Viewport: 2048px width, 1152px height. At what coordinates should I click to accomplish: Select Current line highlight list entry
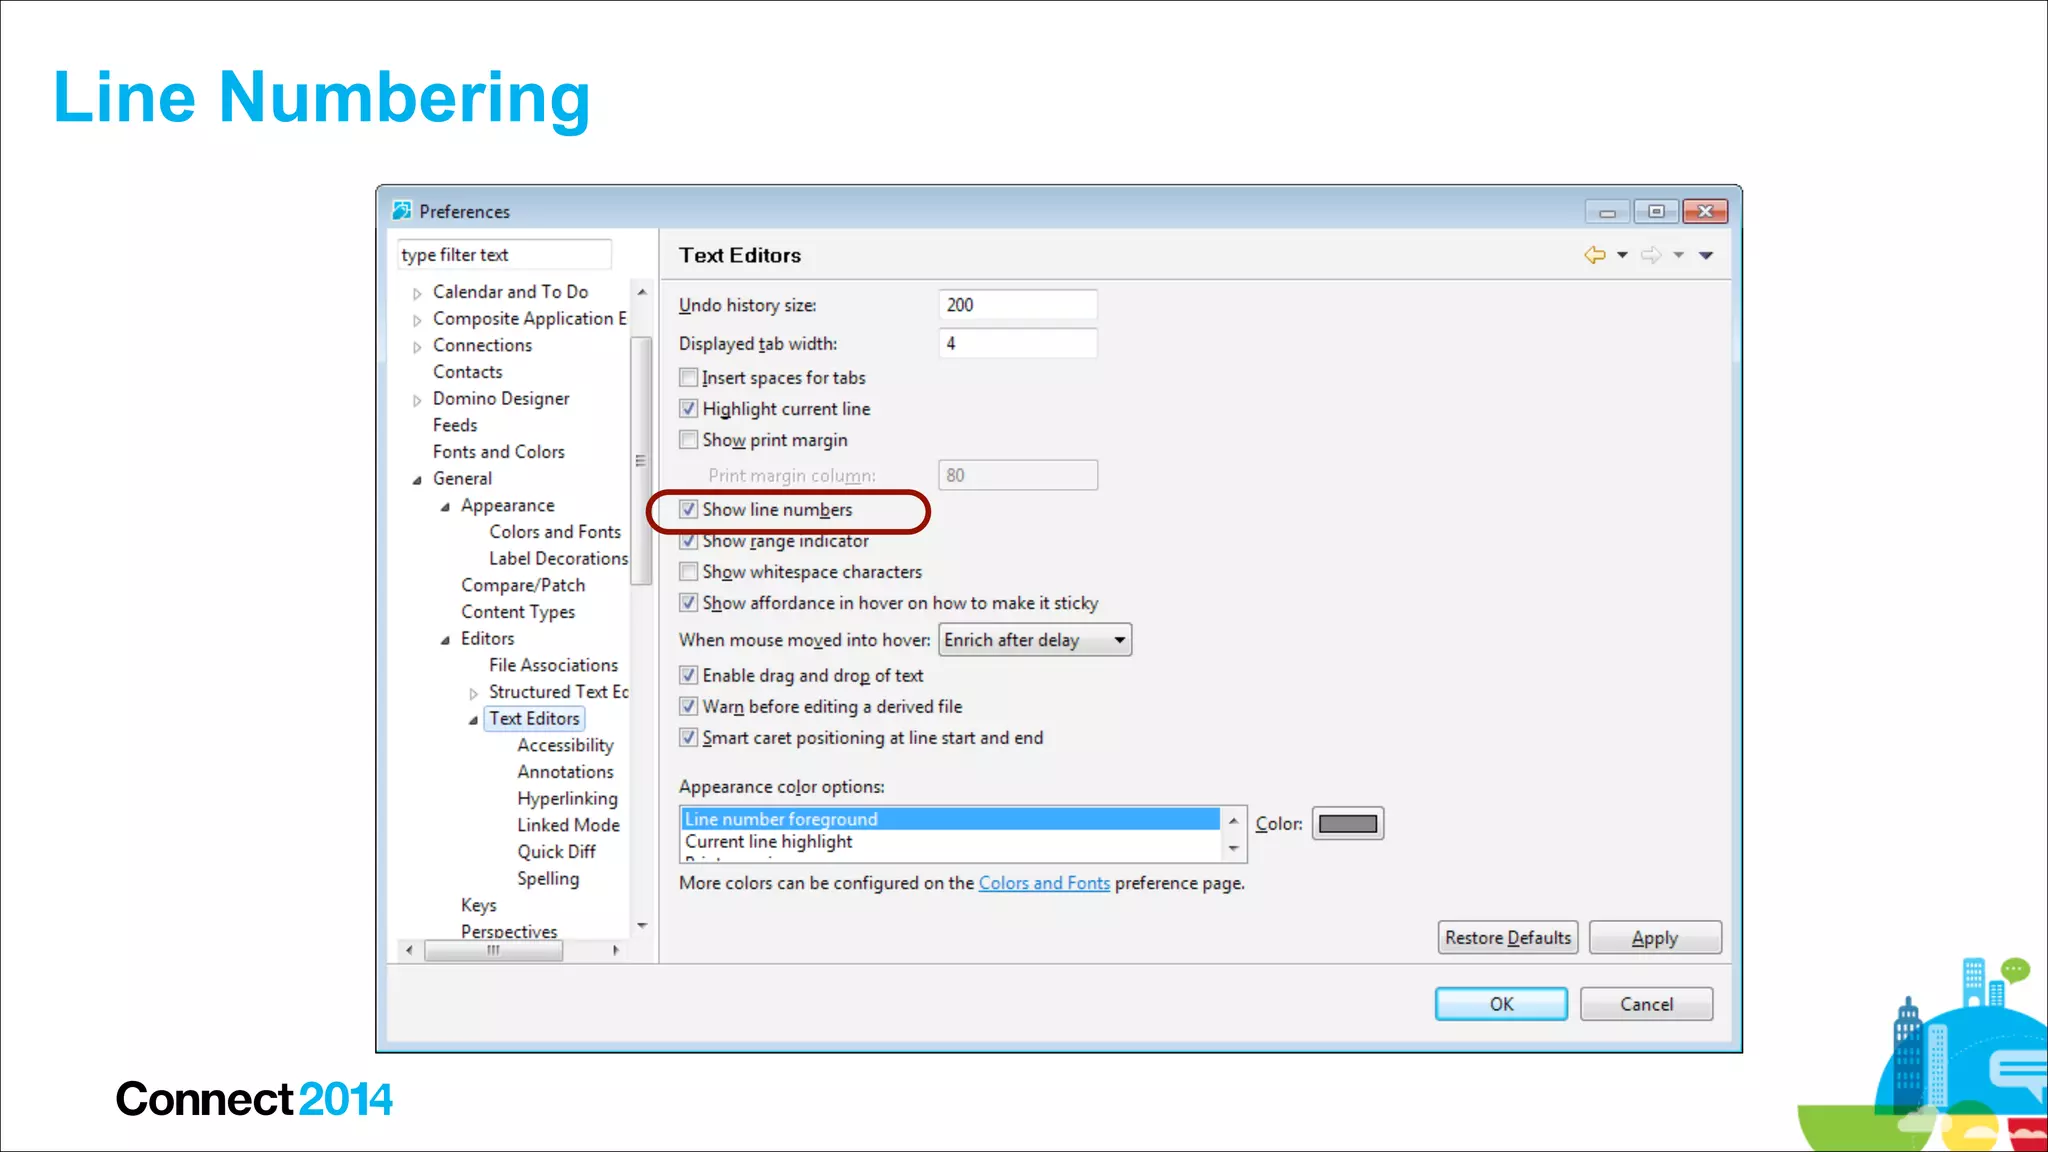tap(768, 842)
